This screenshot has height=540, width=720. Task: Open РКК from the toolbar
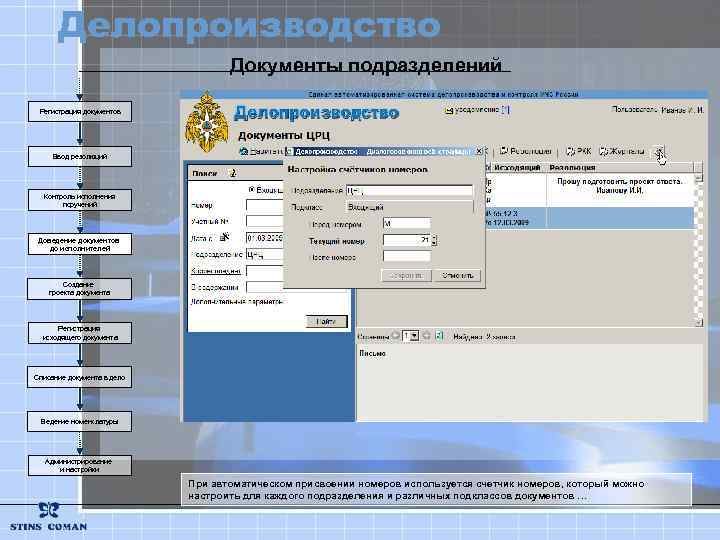579,151
